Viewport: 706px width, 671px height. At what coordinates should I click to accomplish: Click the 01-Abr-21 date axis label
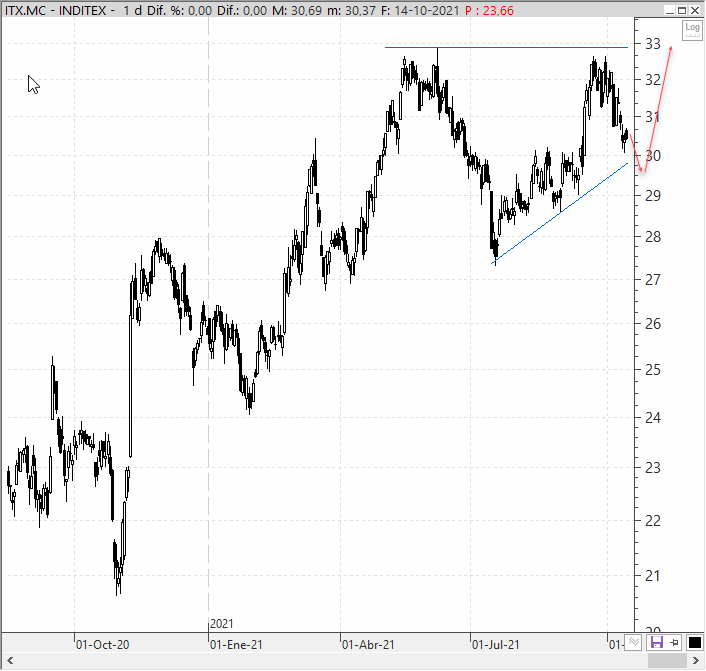pos(368,645)
